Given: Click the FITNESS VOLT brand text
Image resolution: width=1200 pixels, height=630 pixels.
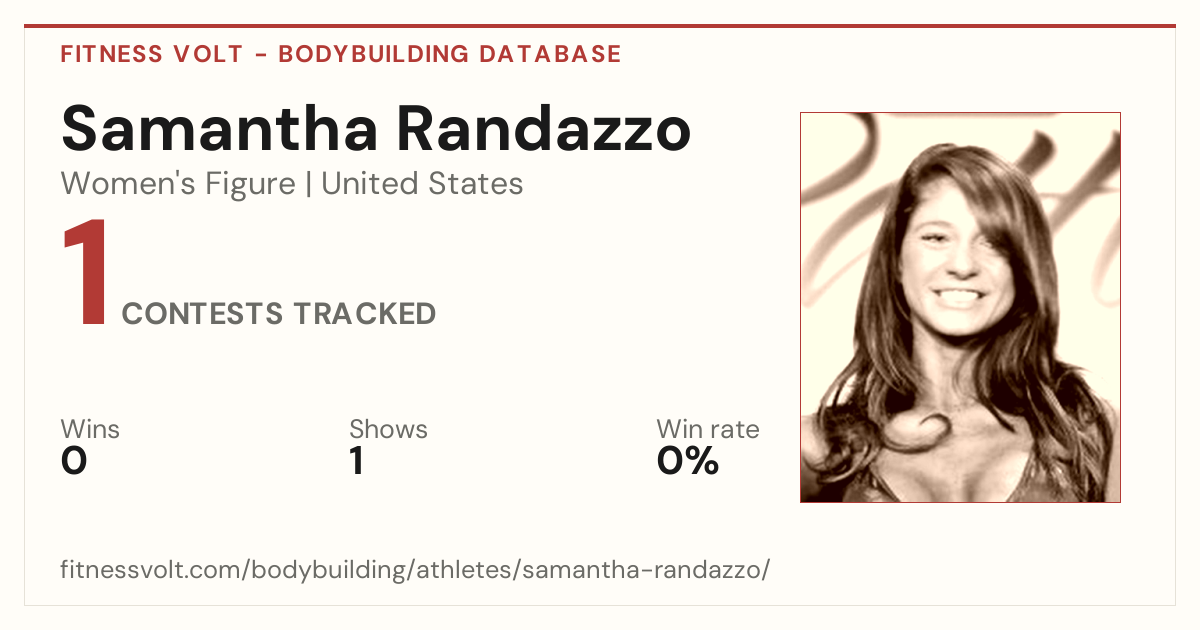Looking at the screenshot, I should [x=152, y=54].
